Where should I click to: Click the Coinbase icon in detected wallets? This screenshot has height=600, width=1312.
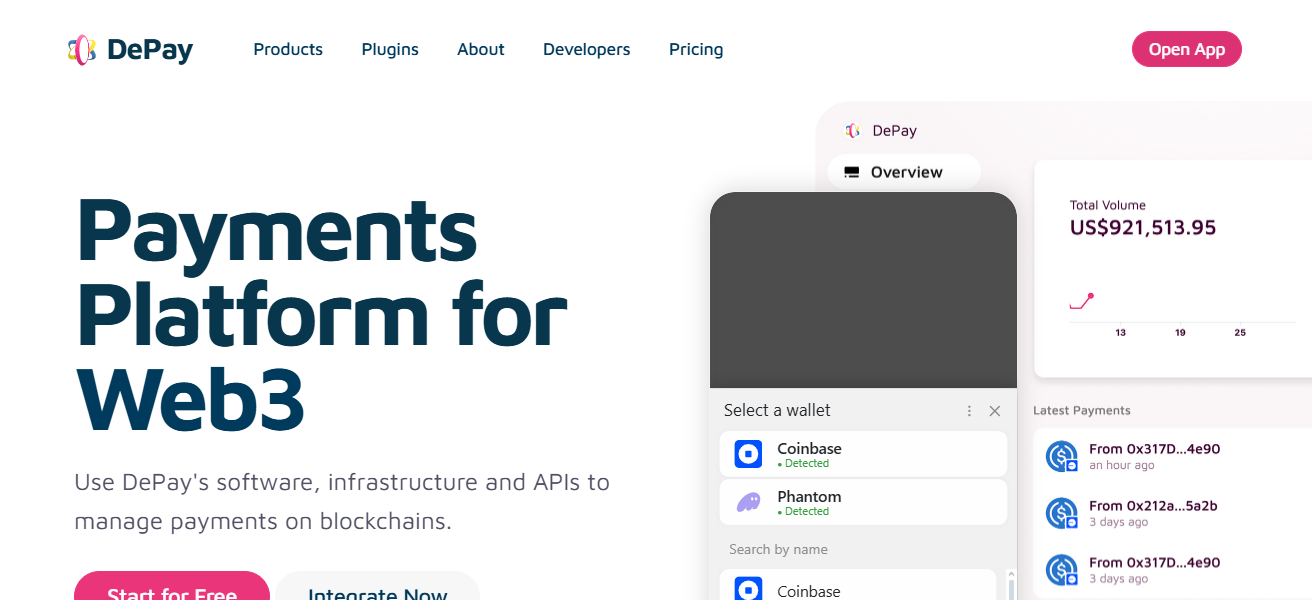pyautogui.click(x=748, y=455)
